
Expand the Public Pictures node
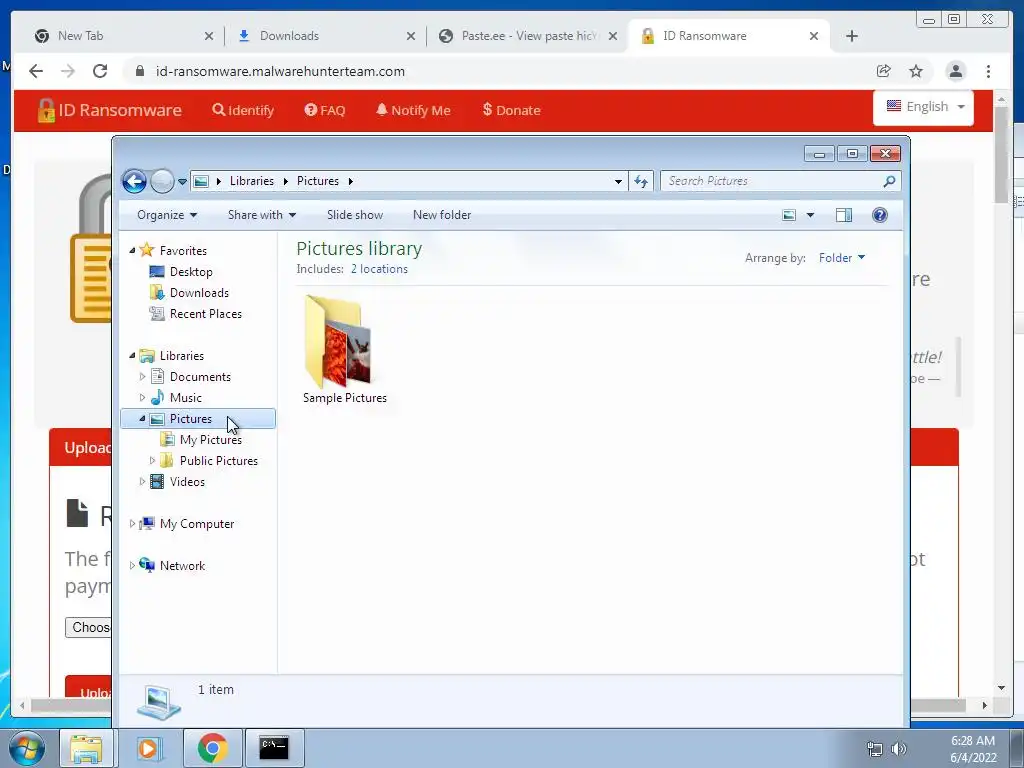click(x=152, y=460)
